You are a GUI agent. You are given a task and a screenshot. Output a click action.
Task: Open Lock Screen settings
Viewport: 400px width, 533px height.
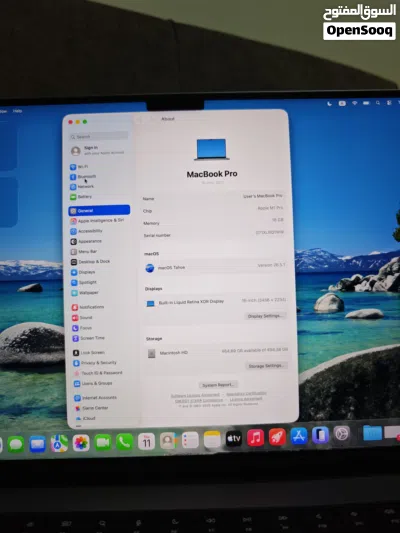(89, 353)
